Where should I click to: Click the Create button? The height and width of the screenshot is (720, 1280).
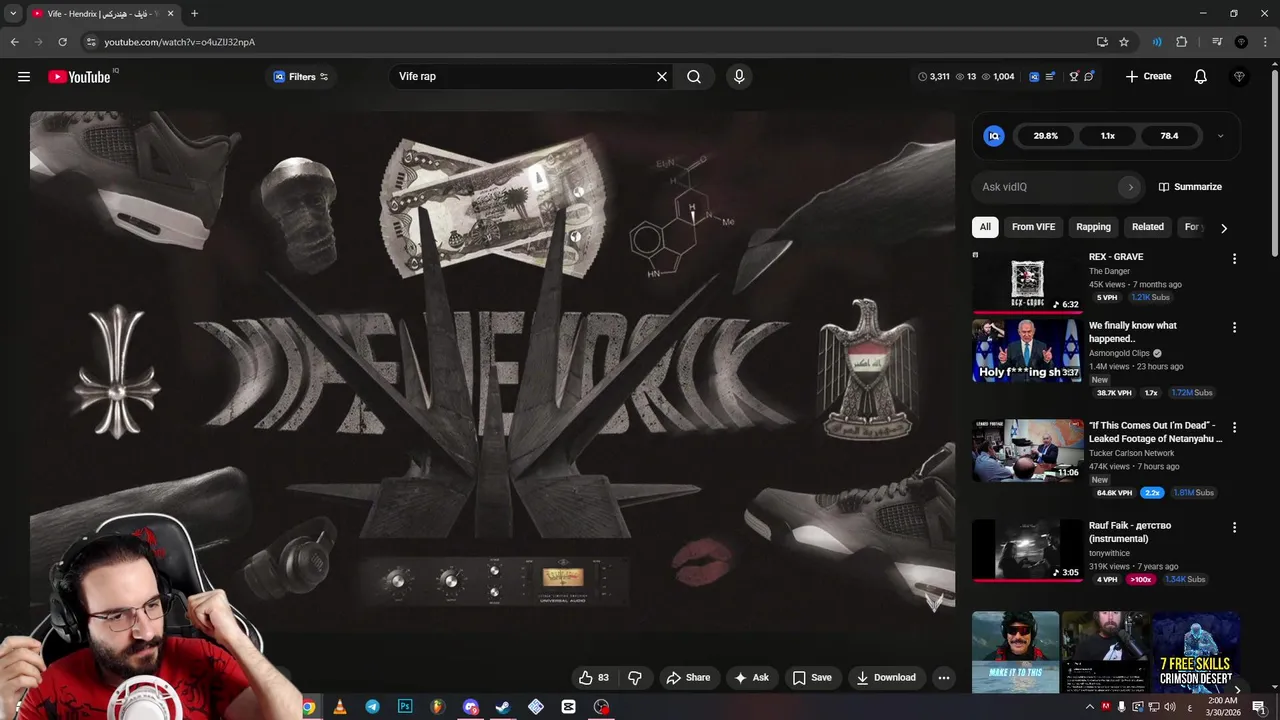[1148, 77]
